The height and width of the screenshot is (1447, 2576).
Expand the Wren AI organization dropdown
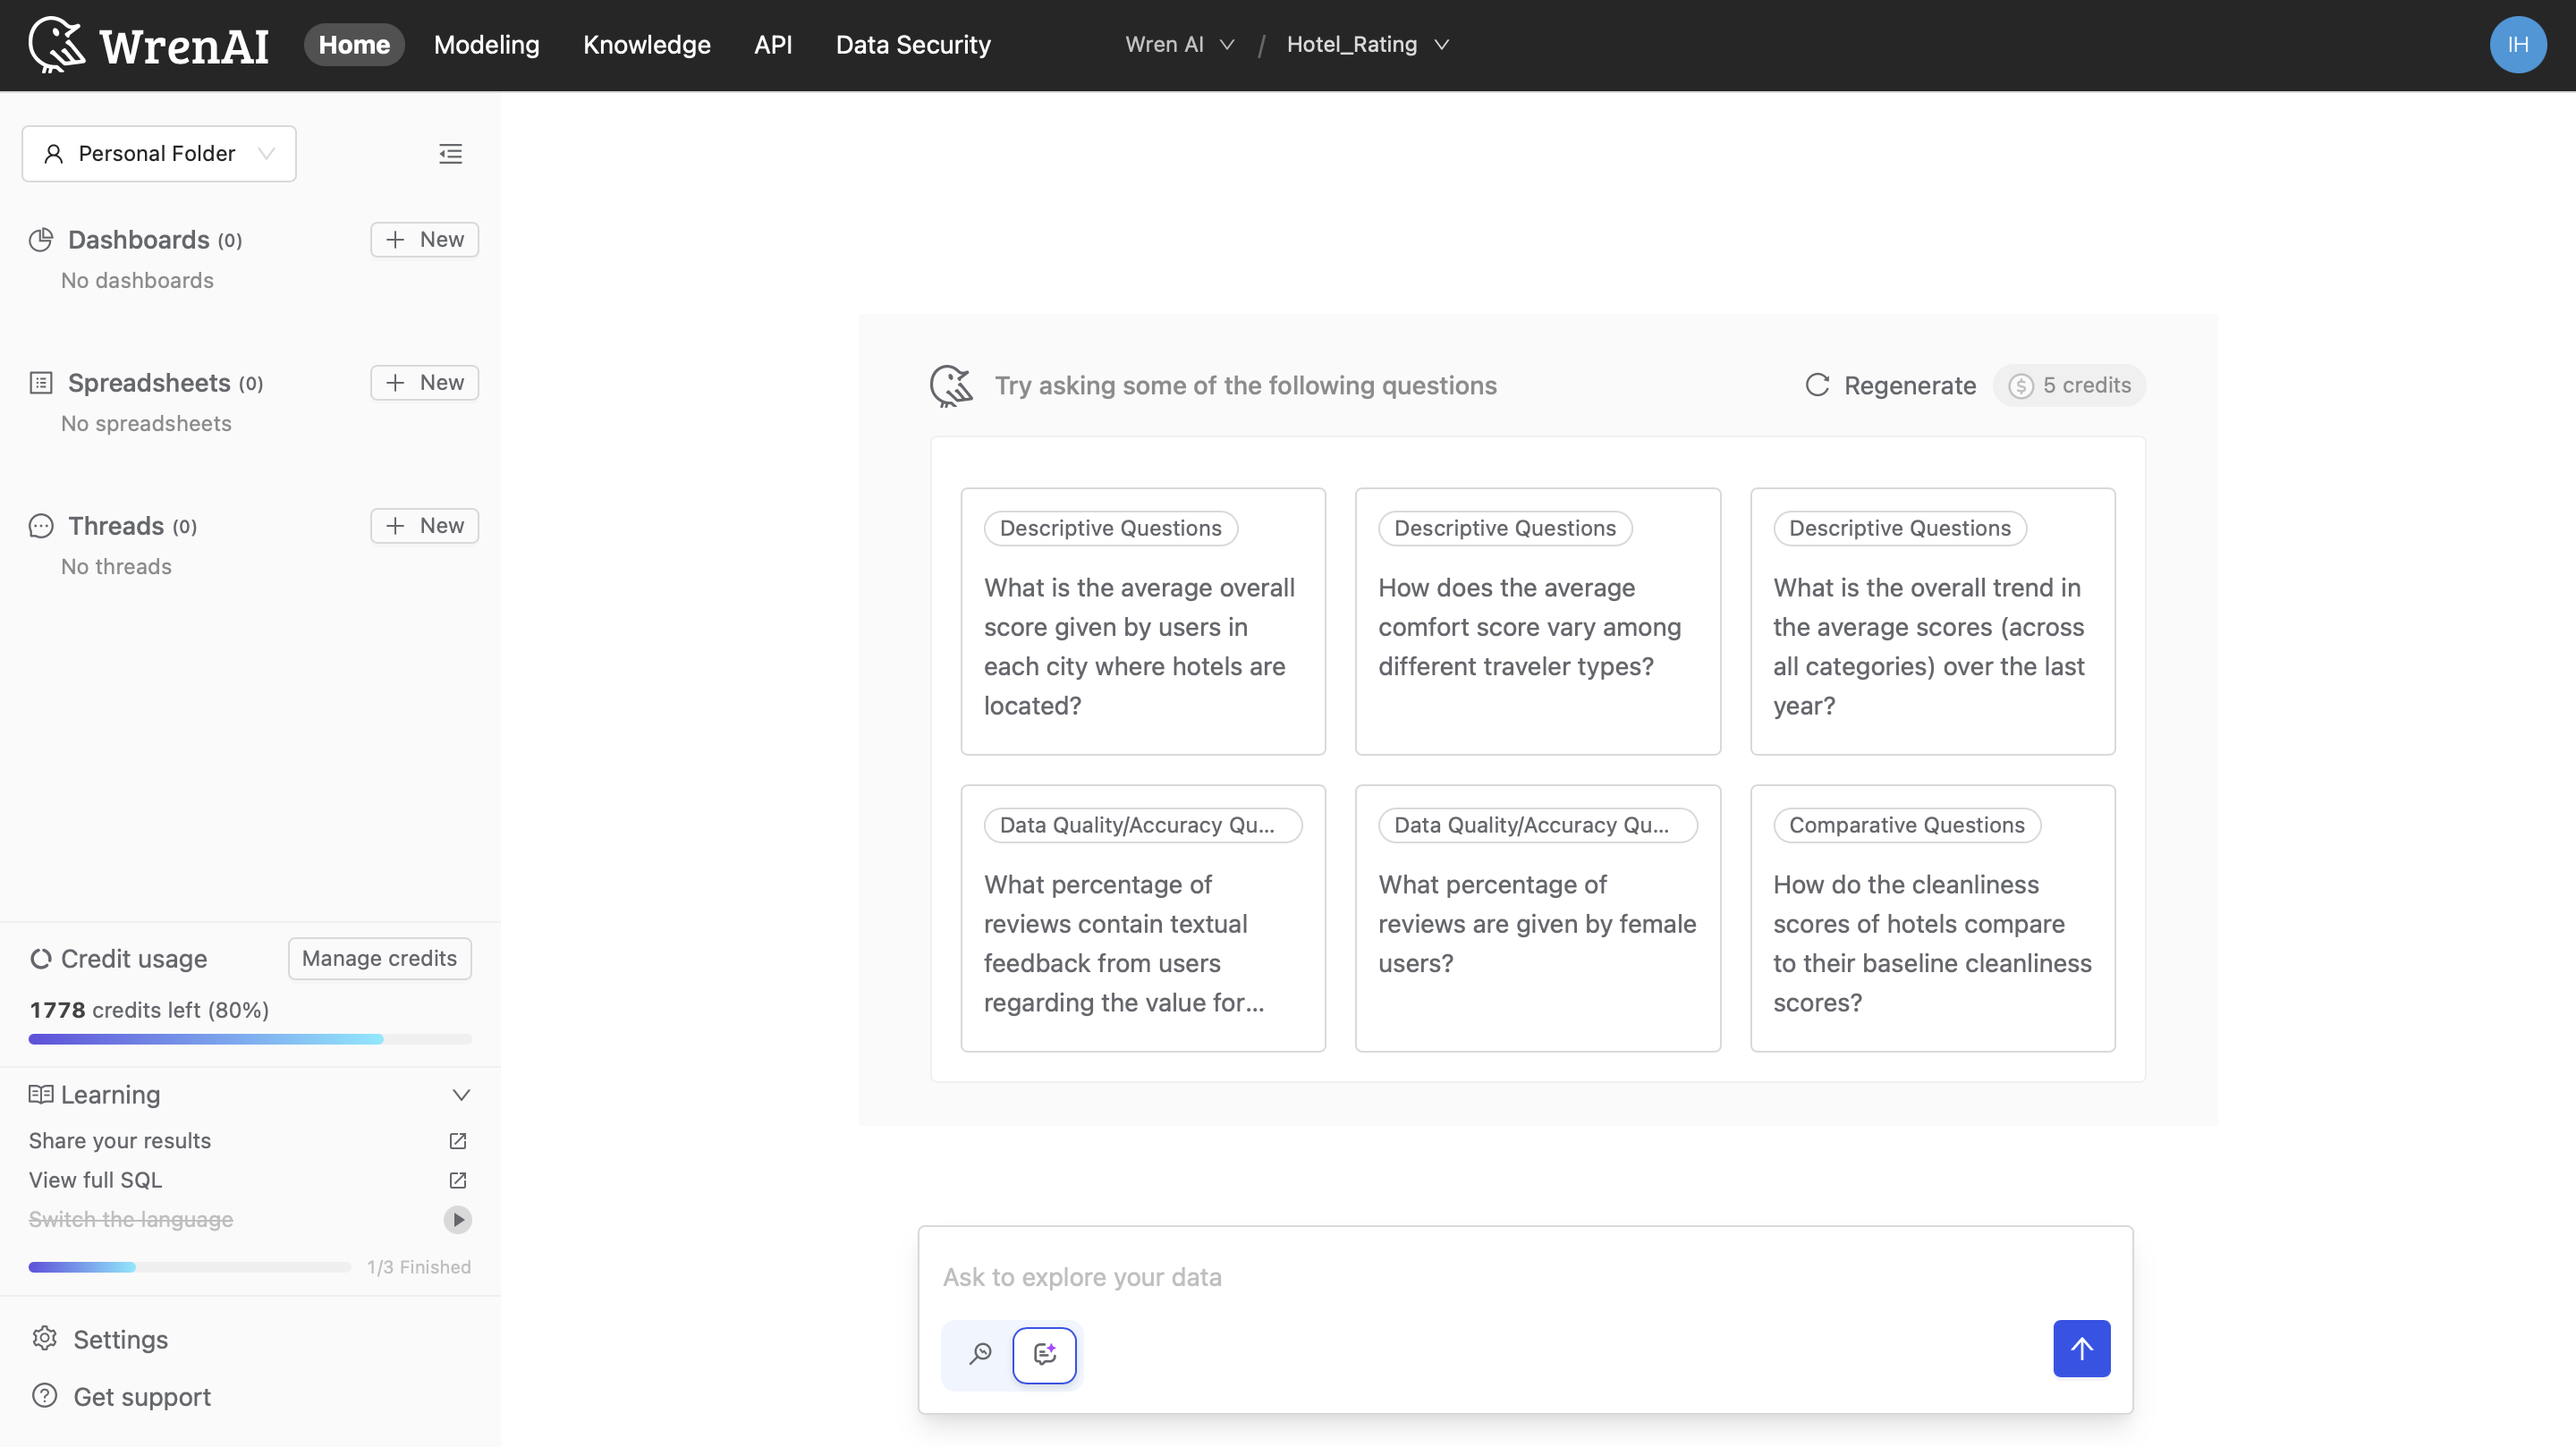click(1180, 45)
